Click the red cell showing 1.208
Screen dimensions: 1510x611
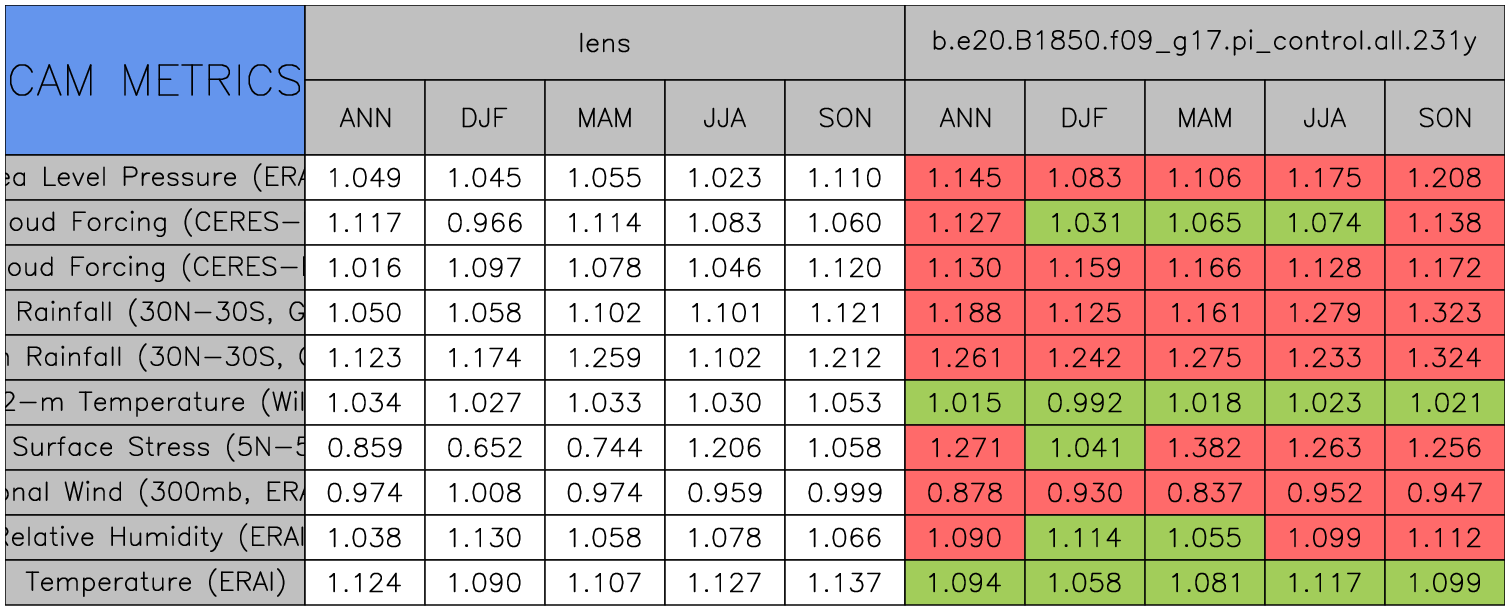pos(1445,178)
